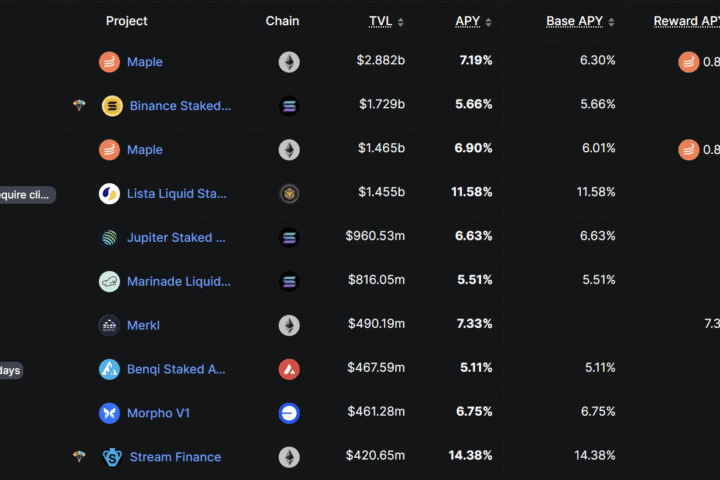Click the Marinade Liquid project logo

coord(109,282)
